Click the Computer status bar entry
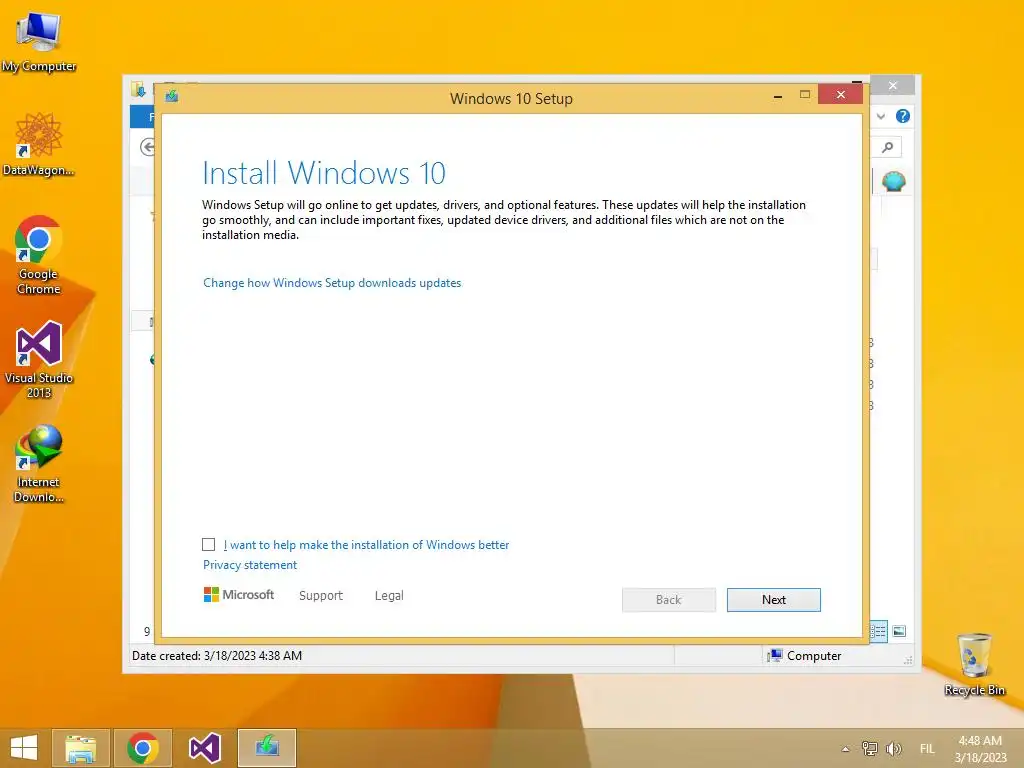The height and width of the screenshot is (768, 1024). pyautogui.click(x=805, y=656)
